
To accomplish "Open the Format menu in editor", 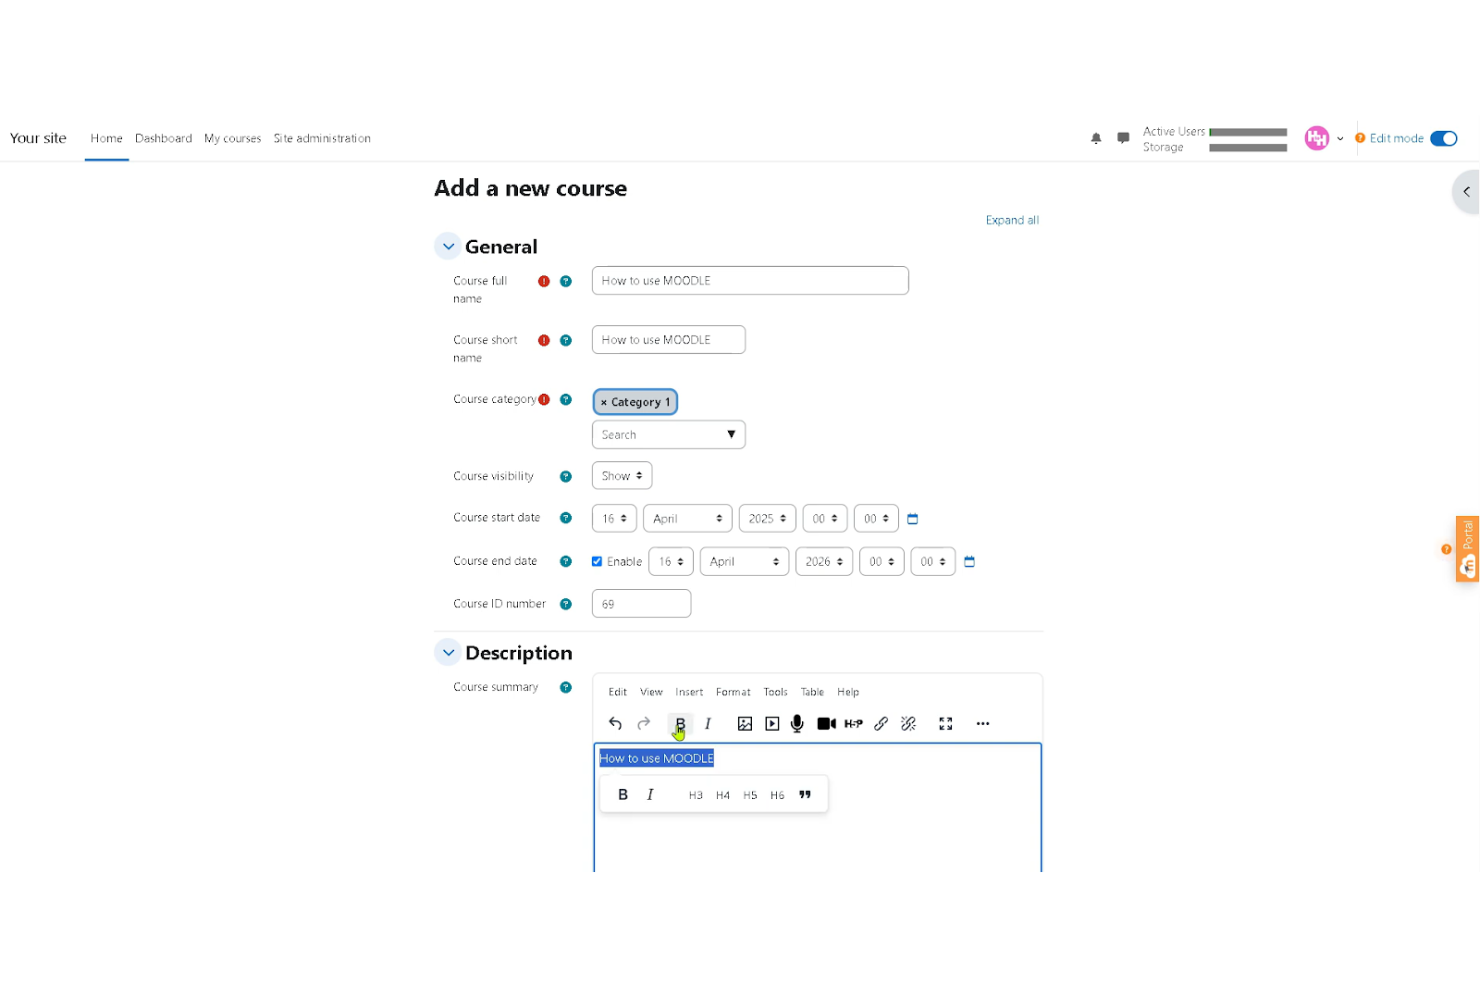I will [733, 692].
